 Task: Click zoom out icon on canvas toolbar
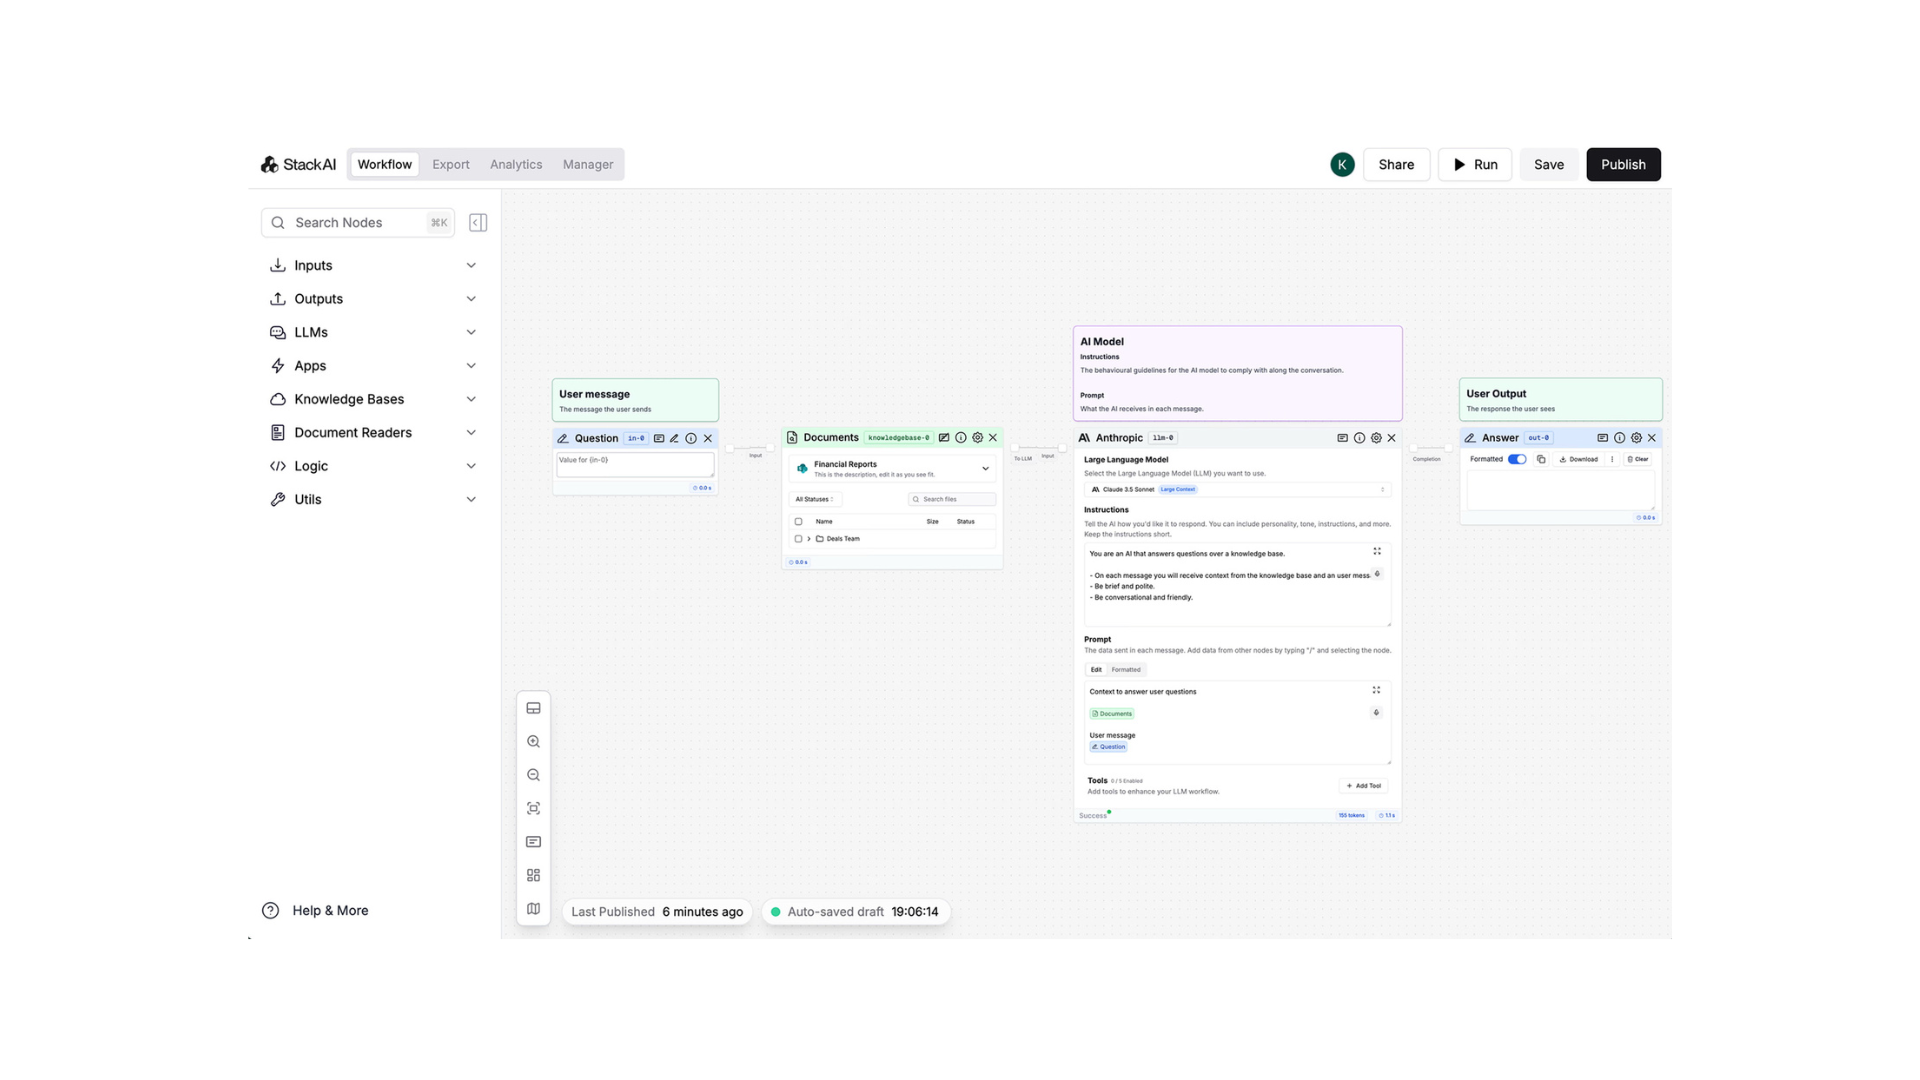coord(533,775)
